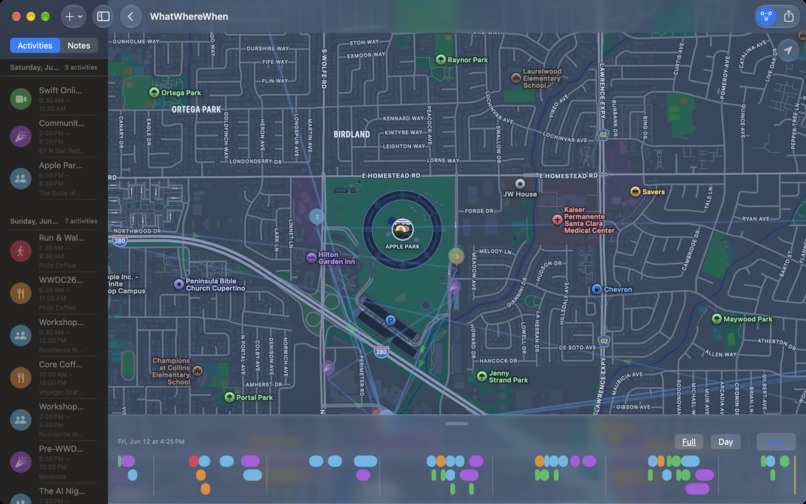Open the Workshop… activity starting 9:30 AM

[54, 335]
